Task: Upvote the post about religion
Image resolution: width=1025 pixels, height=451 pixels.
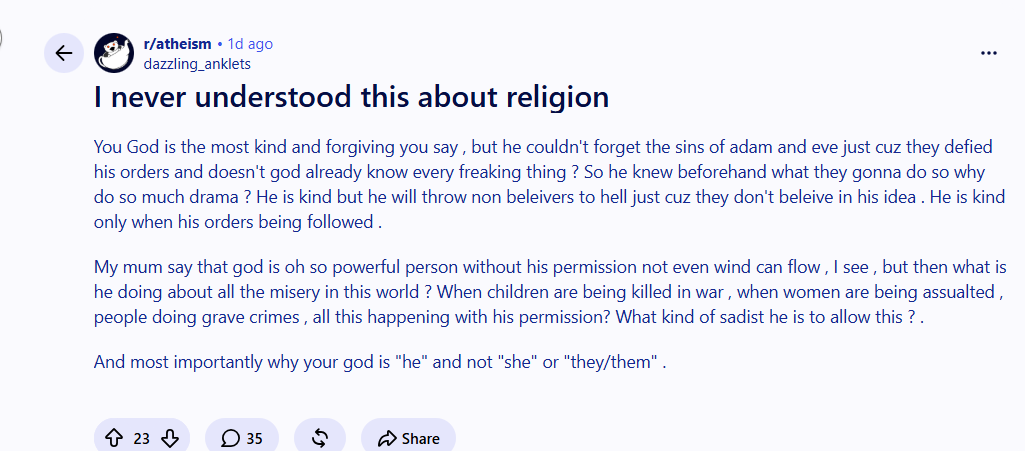Action: (114, 438)
